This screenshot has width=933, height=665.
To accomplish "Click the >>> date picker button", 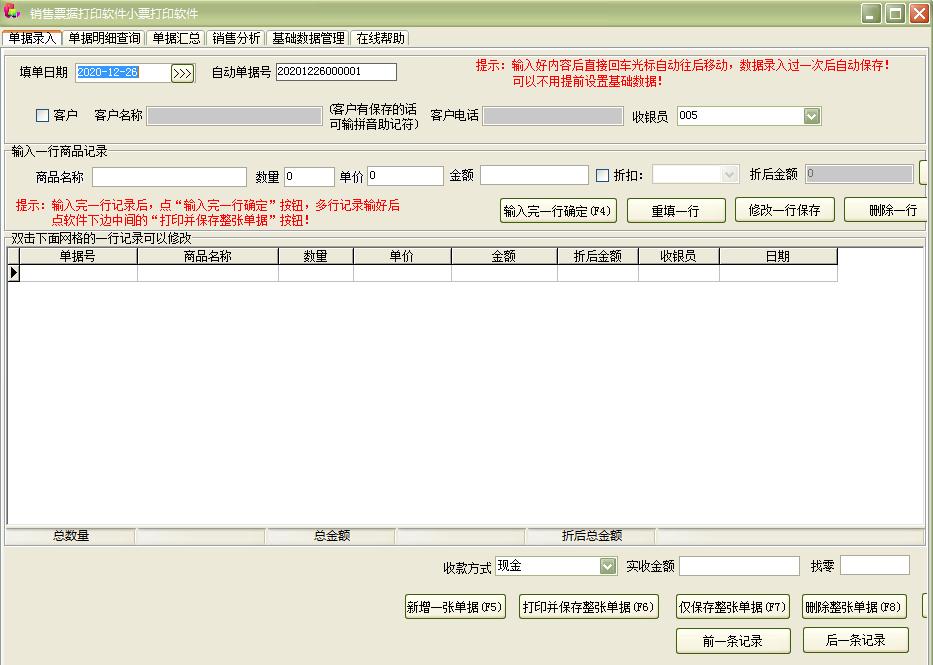I will pyautogui.click(x=182, y=73).
